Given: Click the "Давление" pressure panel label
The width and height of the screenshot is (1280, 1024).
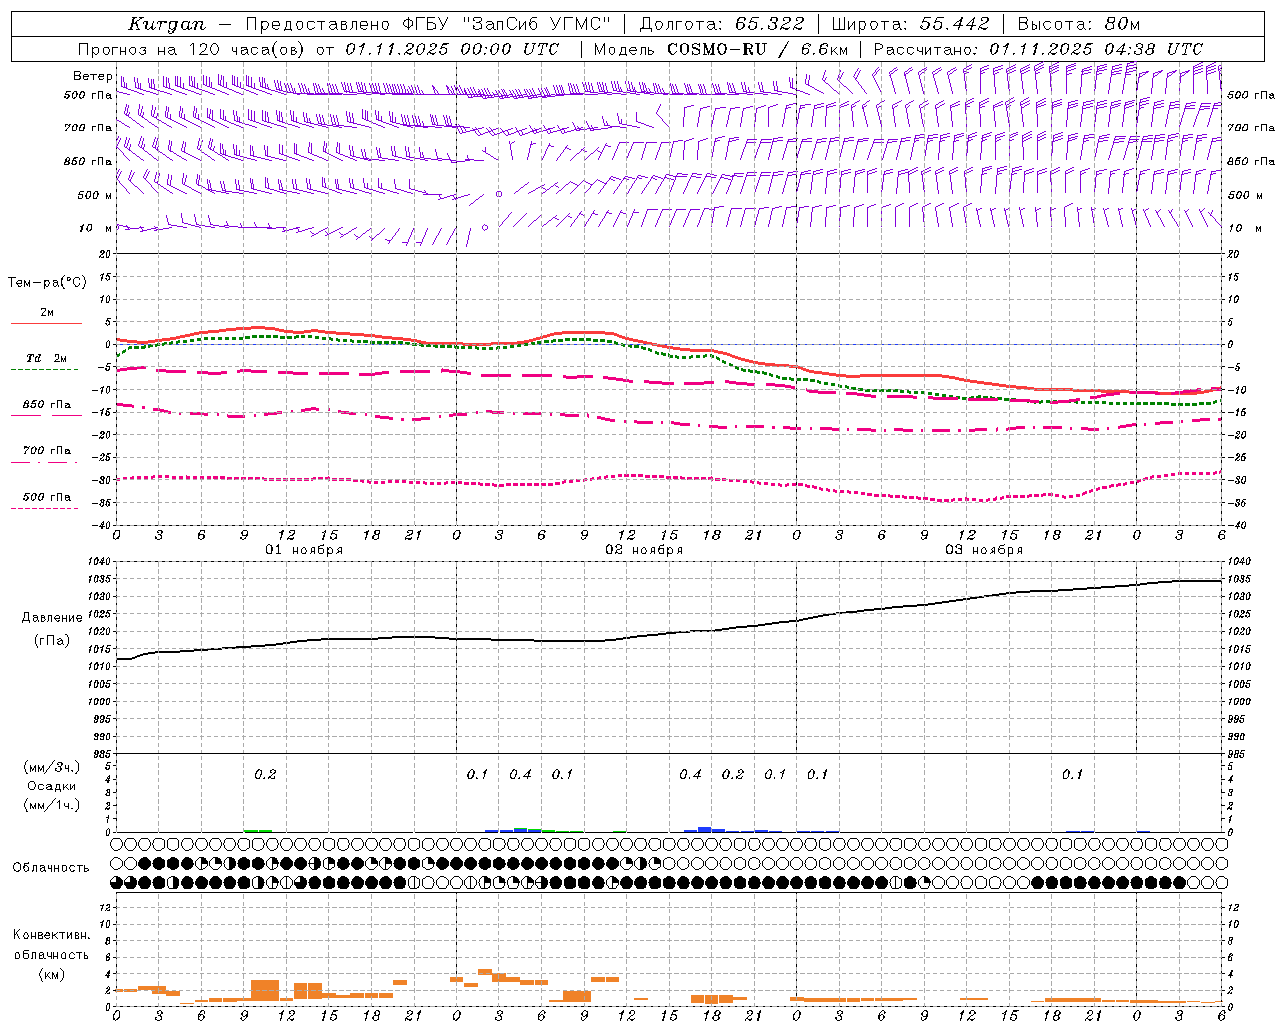Looking at the screenshot, I should point(52,618).
